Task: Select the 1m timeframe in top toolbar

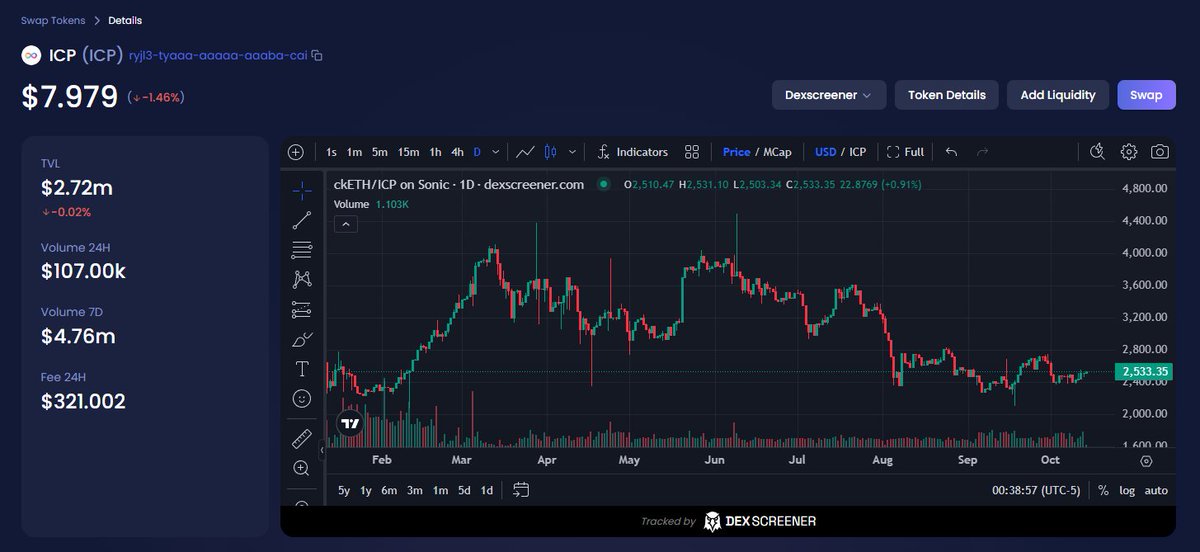Action: click(x=354, y=152)
